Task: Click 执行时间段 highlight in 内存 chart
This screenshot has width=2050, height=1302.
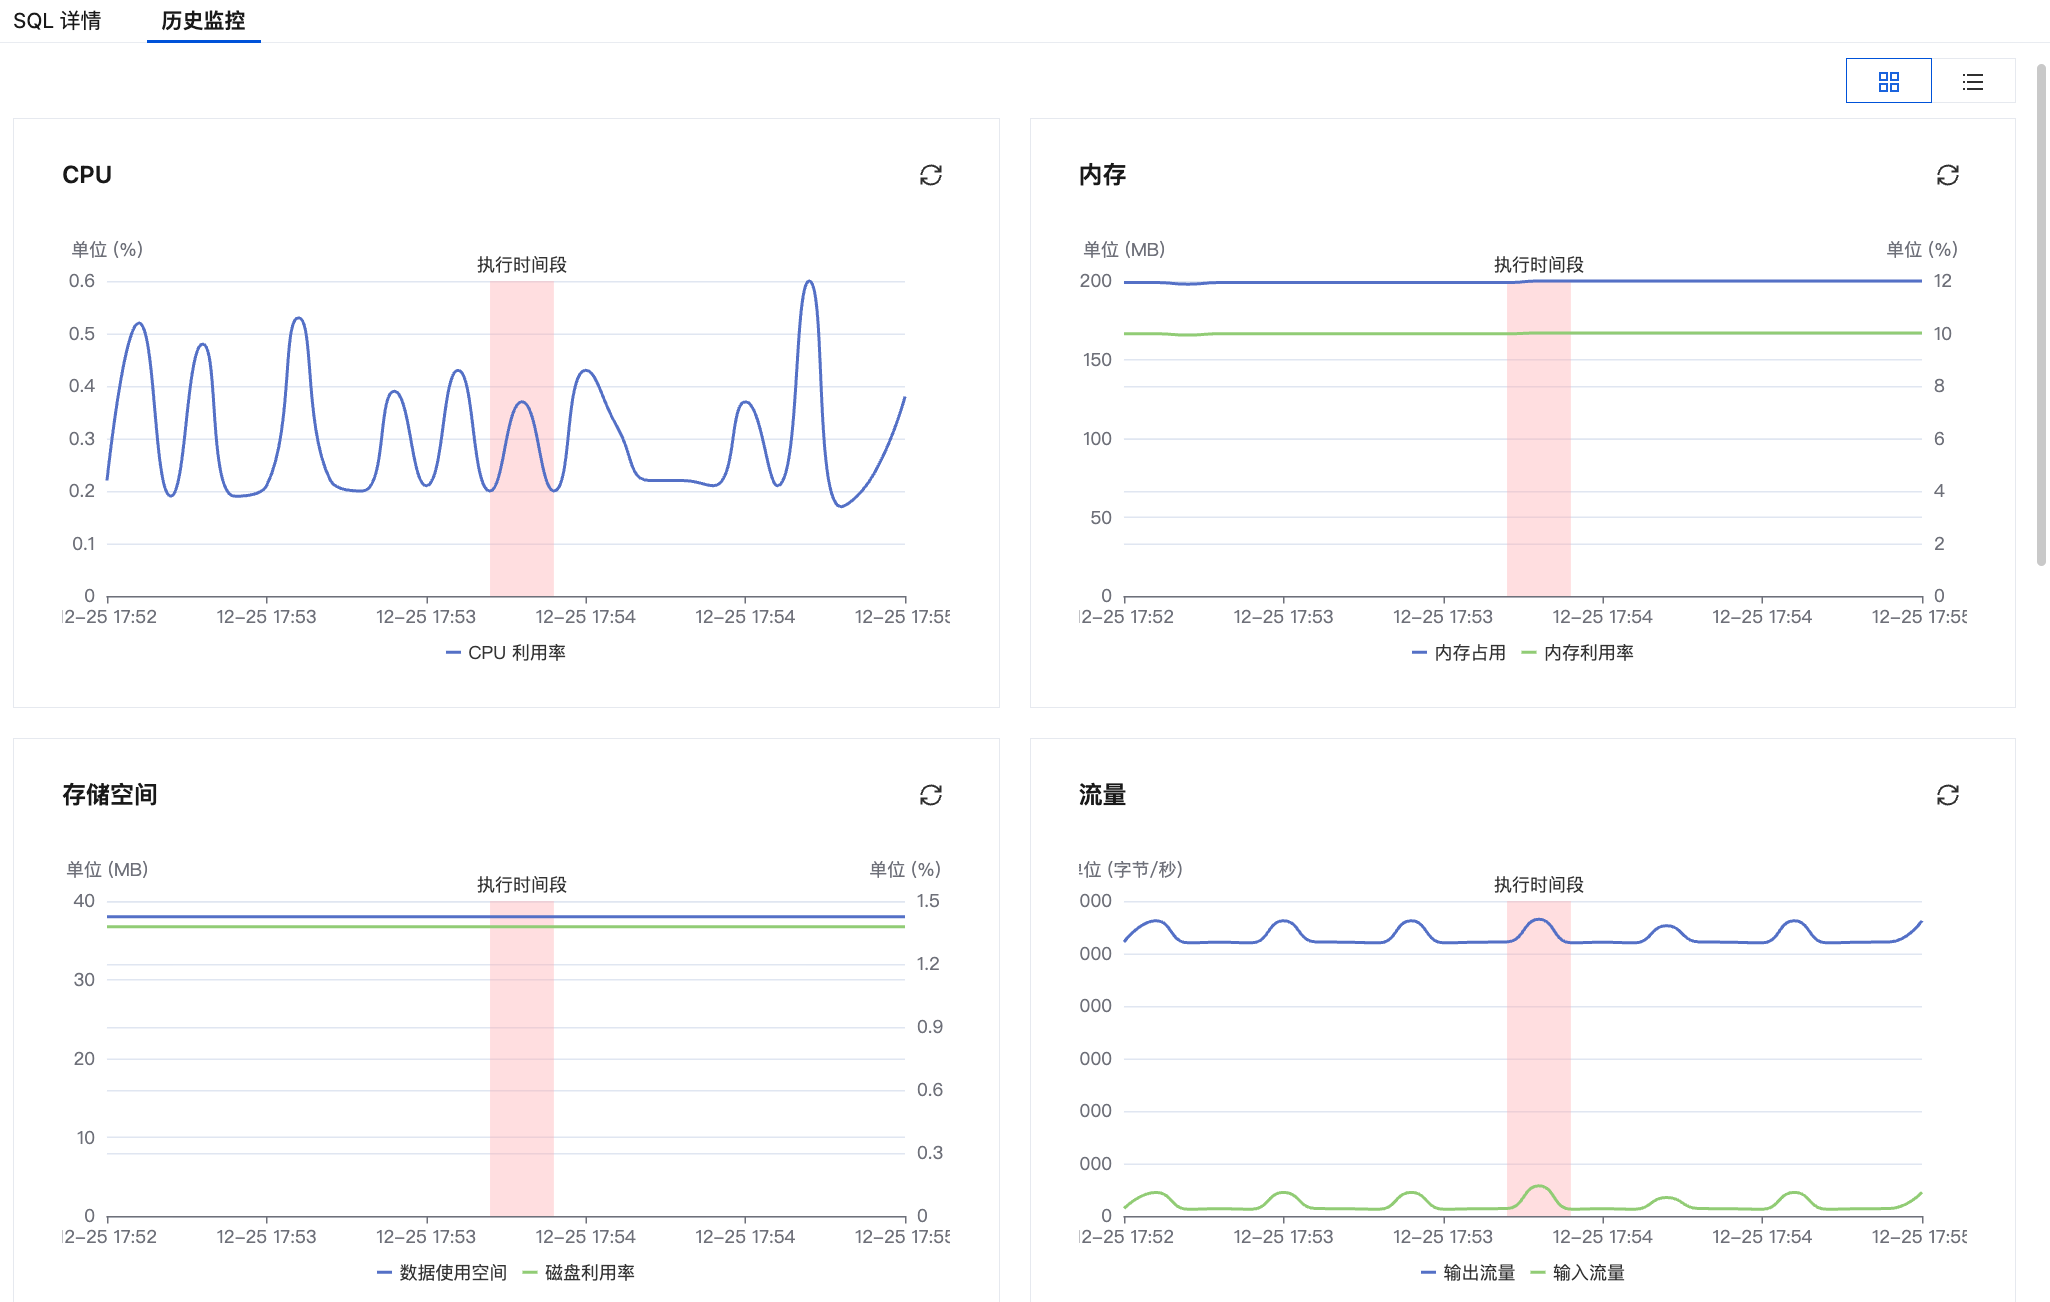Action: tap(1538, 440)
